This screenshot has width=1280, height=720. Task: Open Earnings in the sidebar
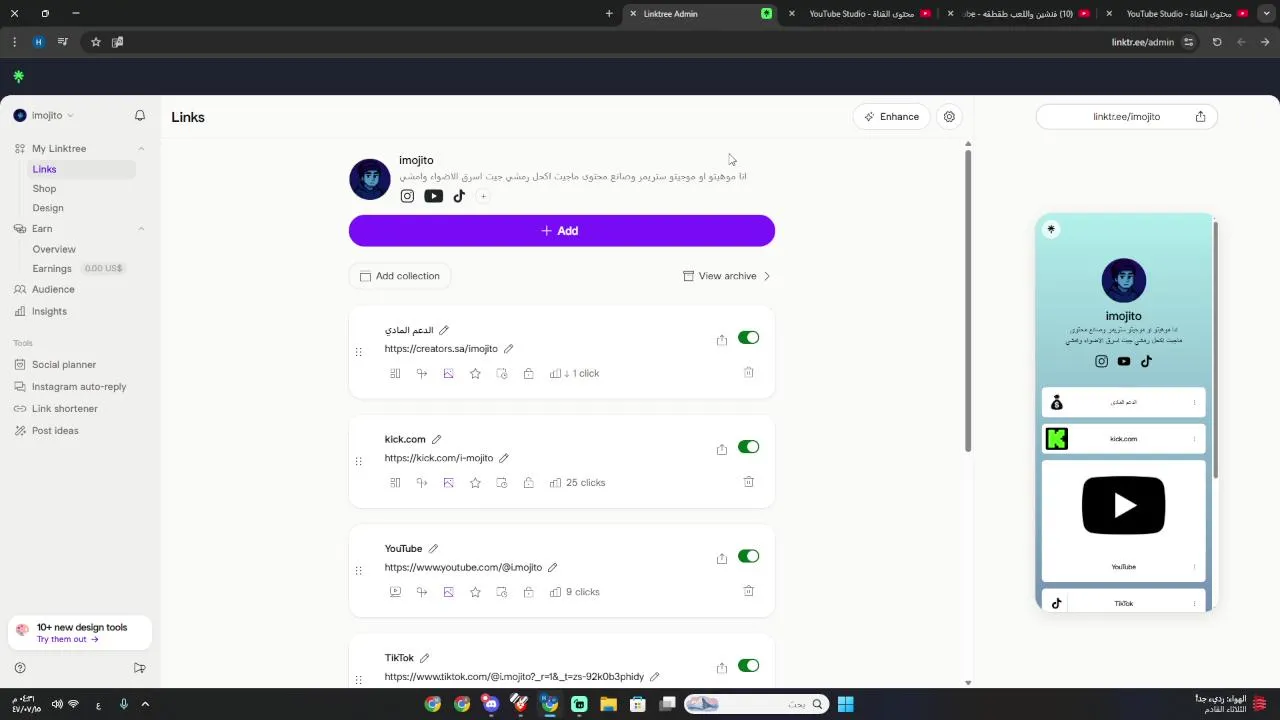click(x=52, y=269)
